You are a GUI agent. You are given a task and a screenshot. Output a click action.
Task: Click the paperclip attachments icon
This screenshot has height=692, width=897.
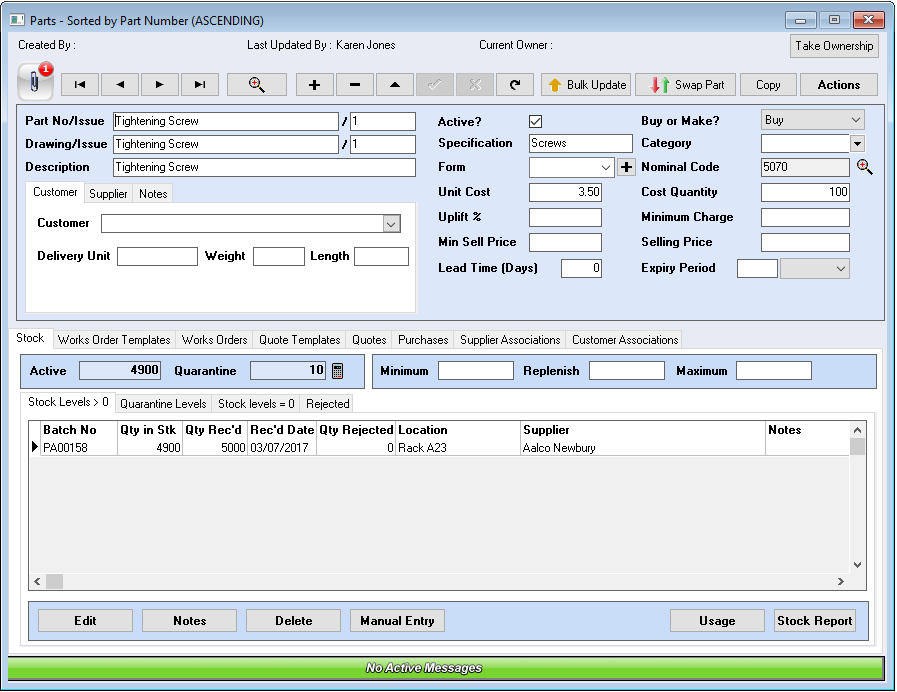pyautogui.click(x=35, y=83)
